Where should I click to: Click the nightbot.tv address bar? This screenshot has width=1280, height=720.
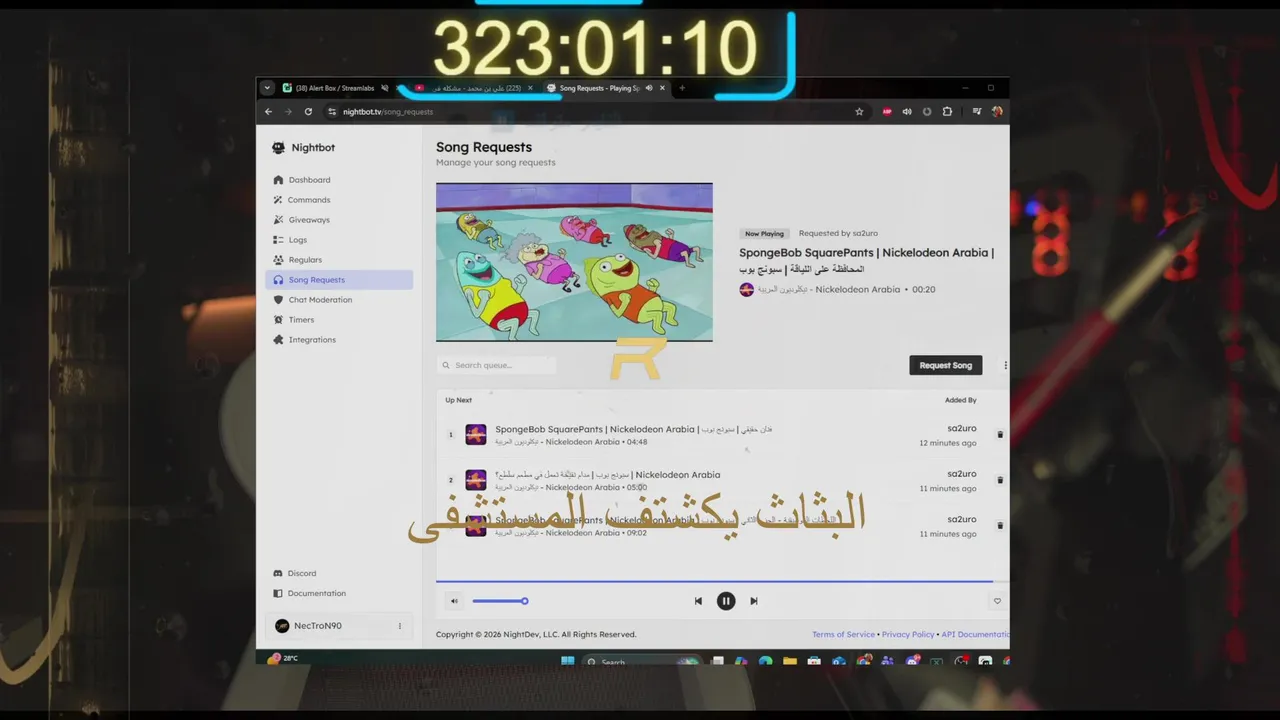(596, 112)
